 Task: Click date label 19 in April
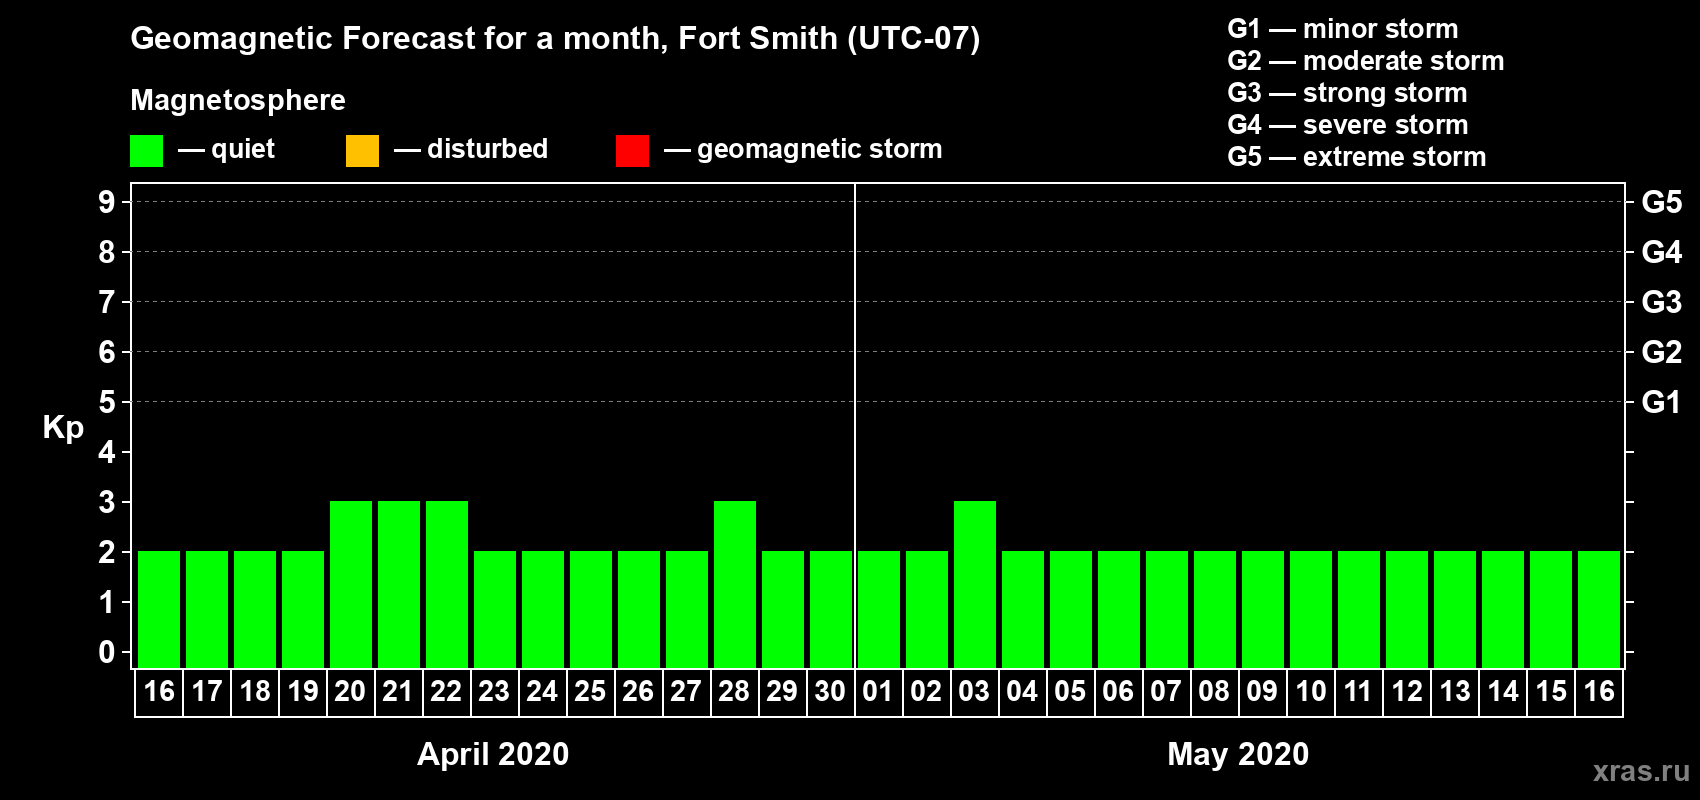click(303, 691)
